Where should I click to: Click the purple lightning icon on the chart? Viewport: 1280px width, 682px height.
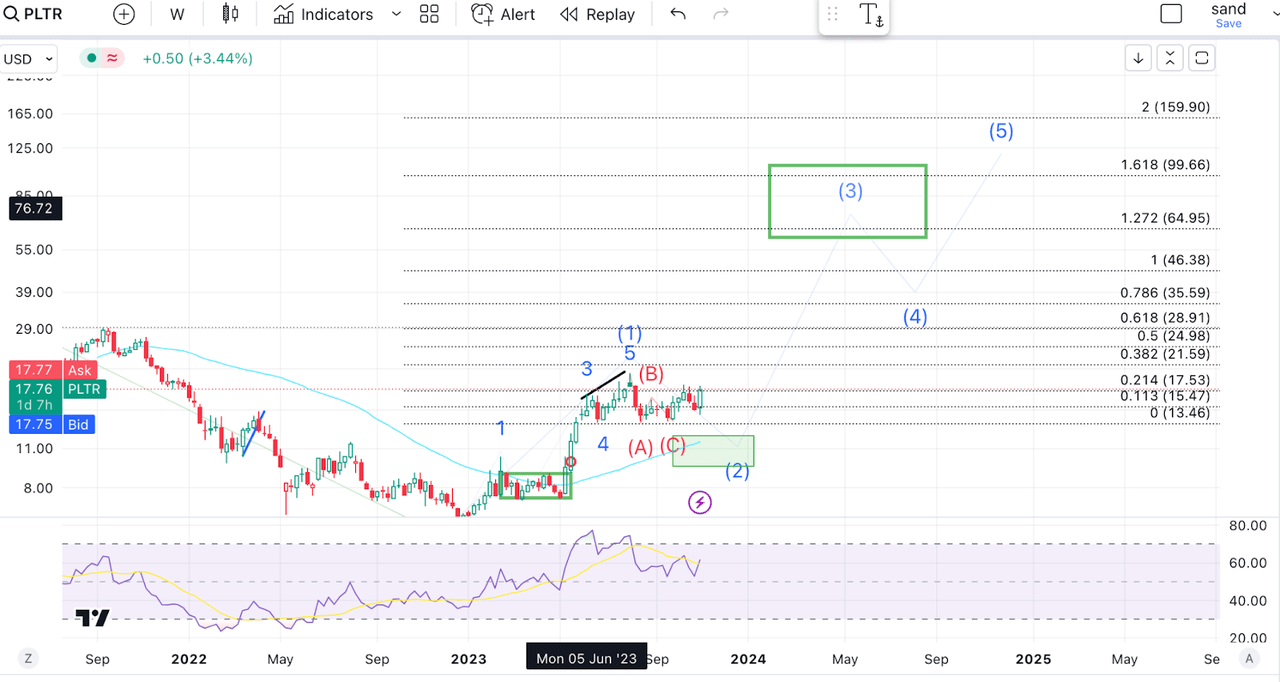(699, 502)
